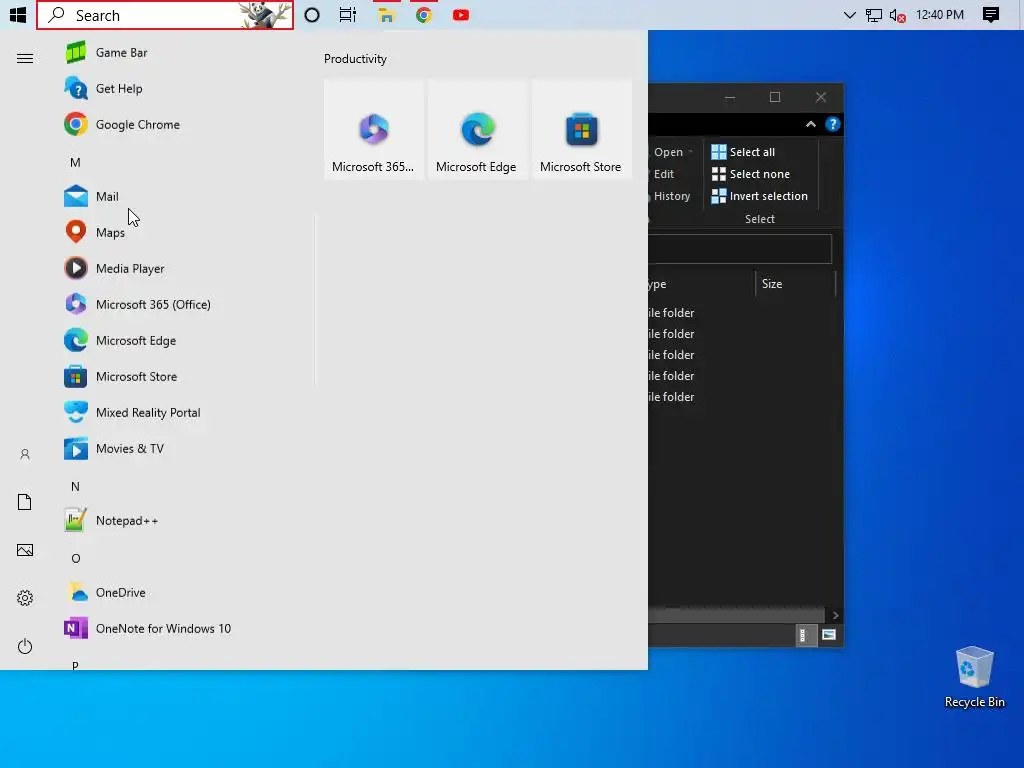The width and height of the screenshot is (1024, 768).
Task: Click the Microsoft Store productivity tile
Action: pos(581,129)
